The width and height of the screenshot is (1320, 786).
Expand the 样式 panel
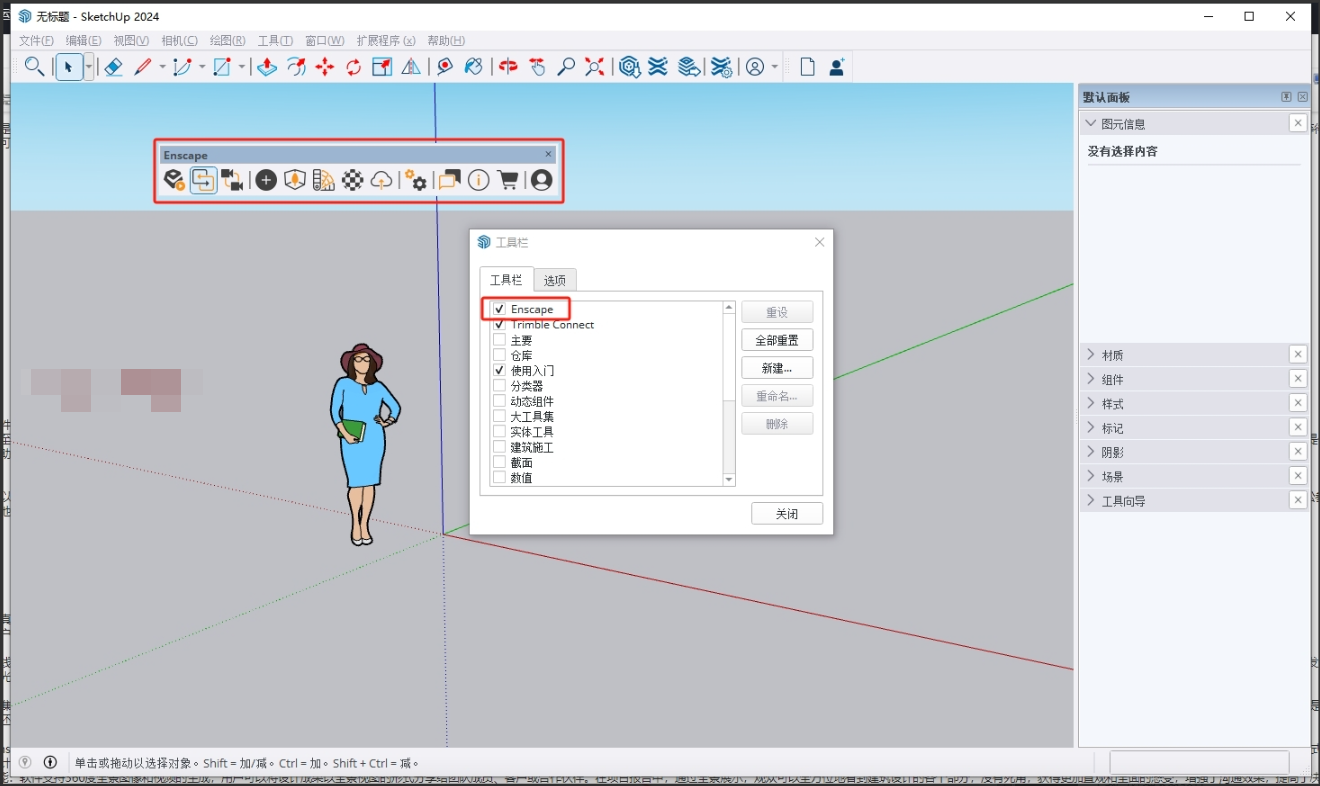[1091, 404]
